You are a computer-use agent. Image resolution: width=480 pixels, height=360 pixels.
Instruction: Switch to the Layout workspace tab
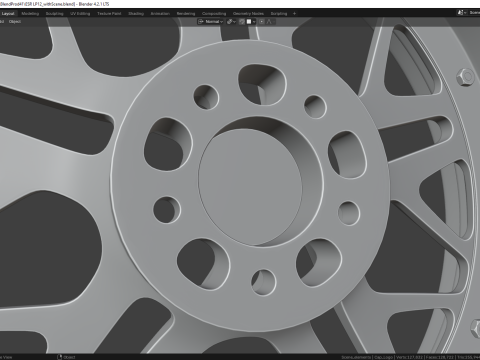coord(8,14)
